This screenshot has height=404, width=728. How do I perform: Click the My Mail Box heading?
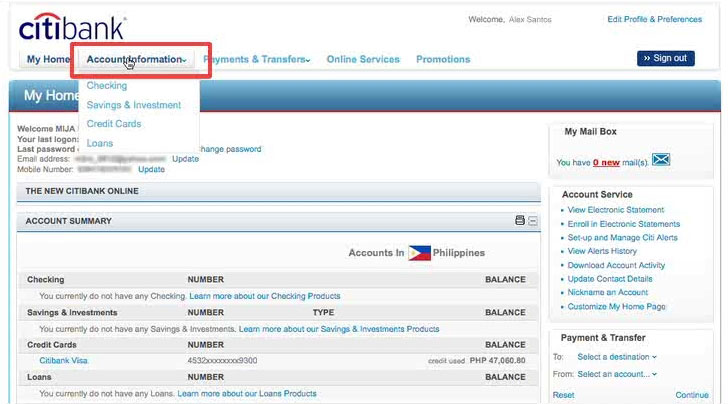[x=591, y=132]
